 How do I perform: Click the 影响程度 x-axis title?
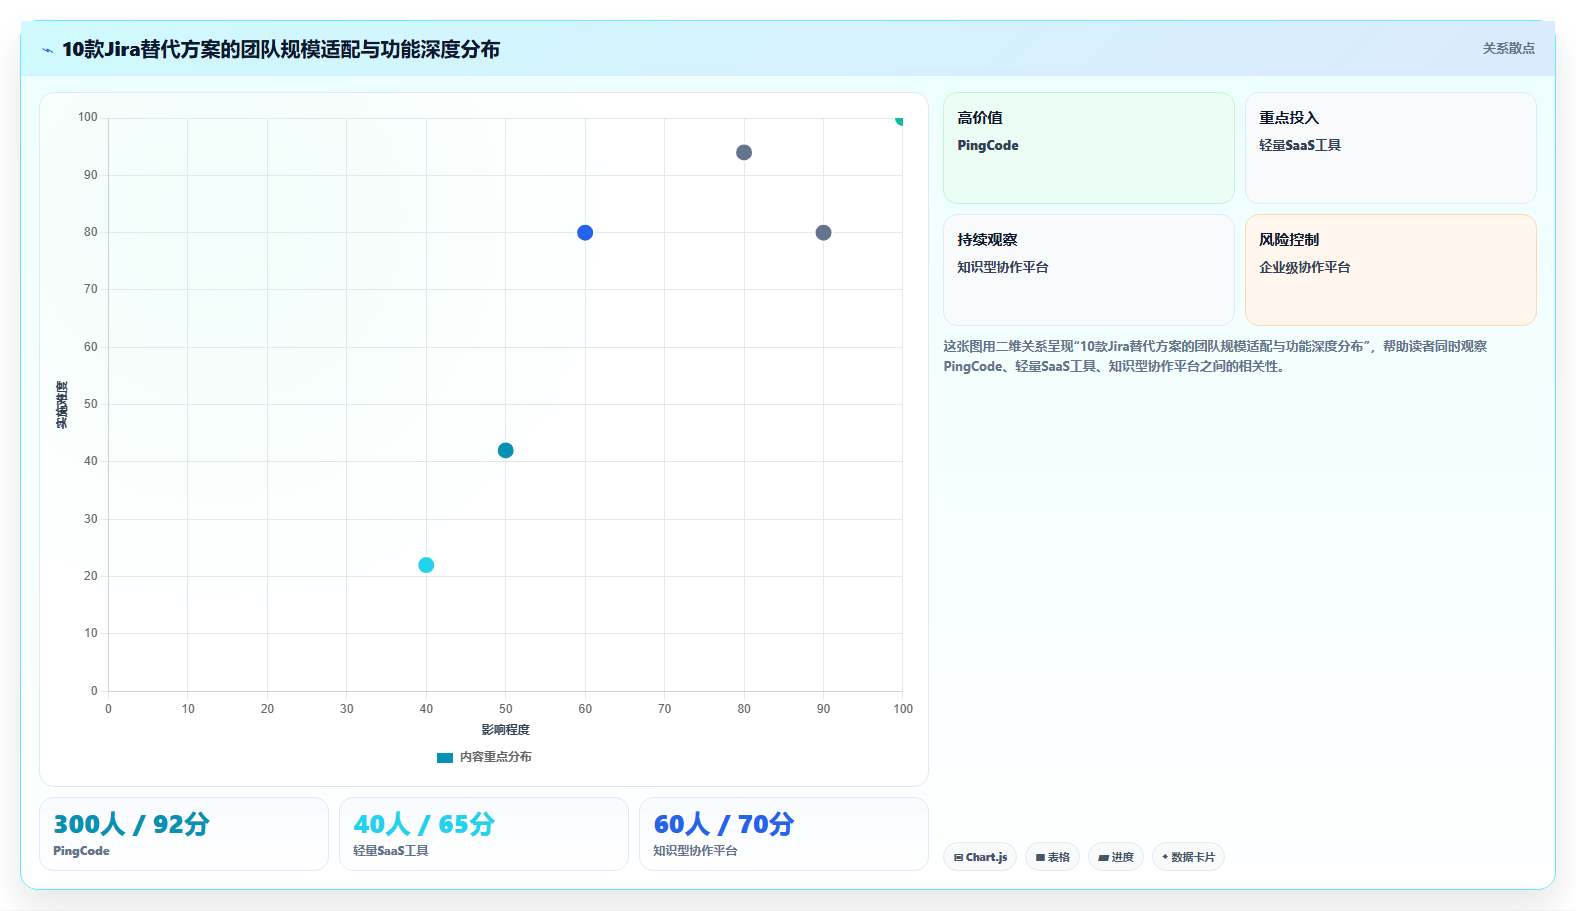pyautogui.click(x=506, y=730)
